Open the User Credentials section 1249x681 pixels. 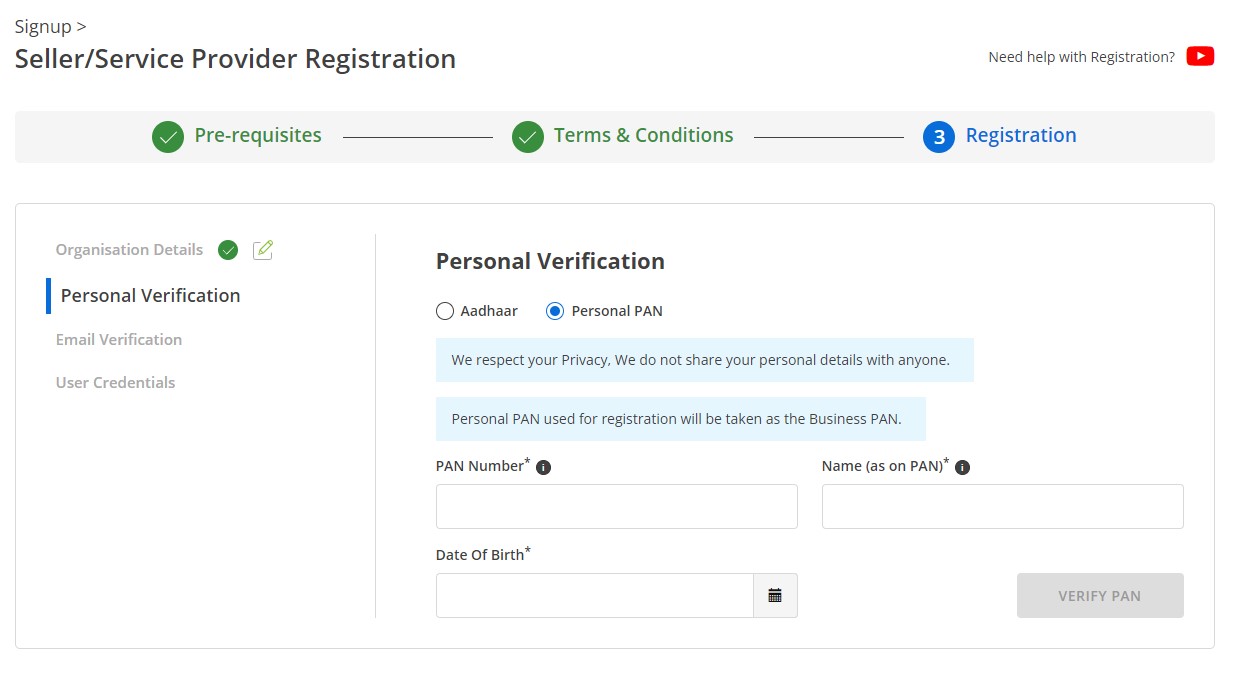(x=115, y=382)
